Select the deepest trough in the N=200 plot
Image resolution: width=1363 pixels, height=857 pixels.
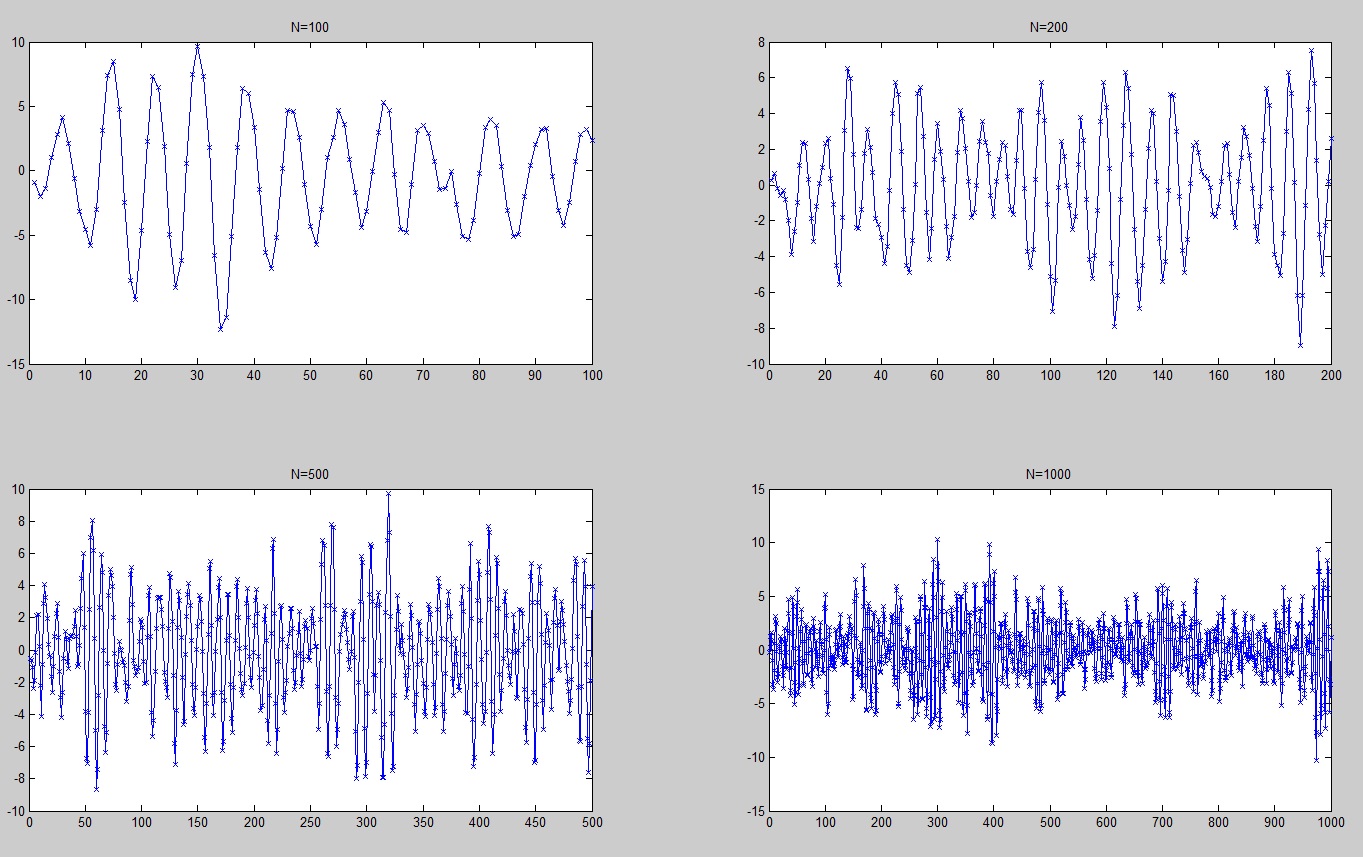1300,345
